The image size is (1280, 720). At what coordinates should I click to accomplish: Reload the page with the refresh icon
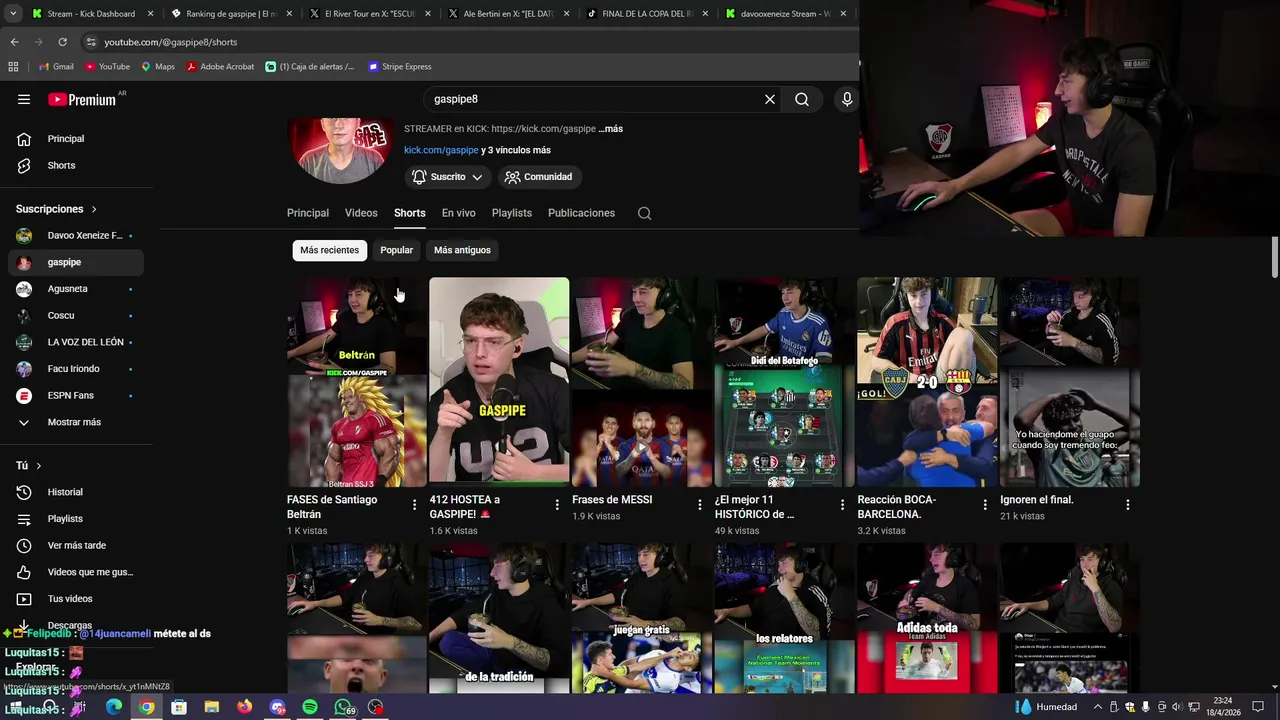[62, 42]
